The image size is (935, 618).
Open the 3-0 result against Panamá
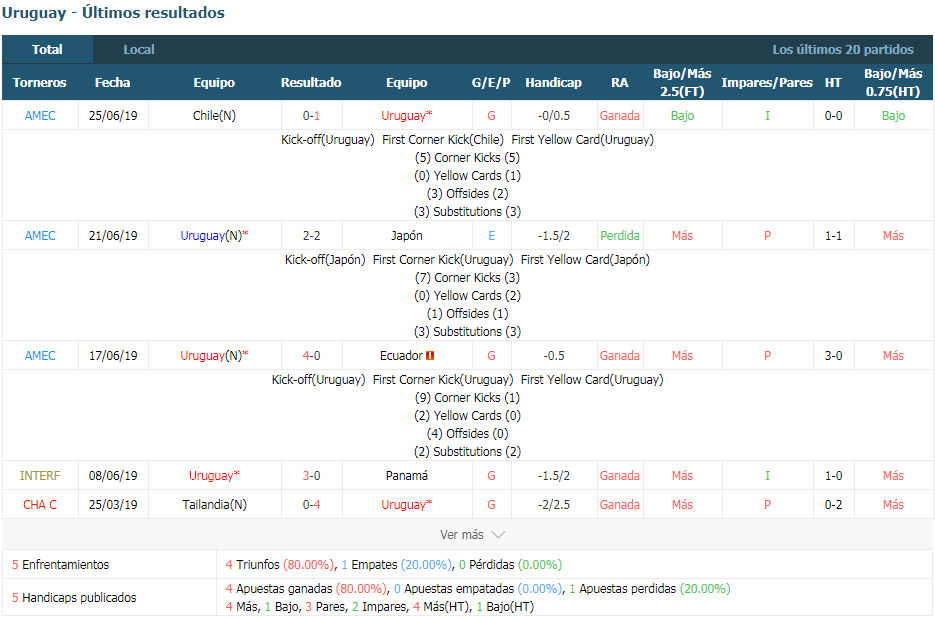click(x=311, y=475)
